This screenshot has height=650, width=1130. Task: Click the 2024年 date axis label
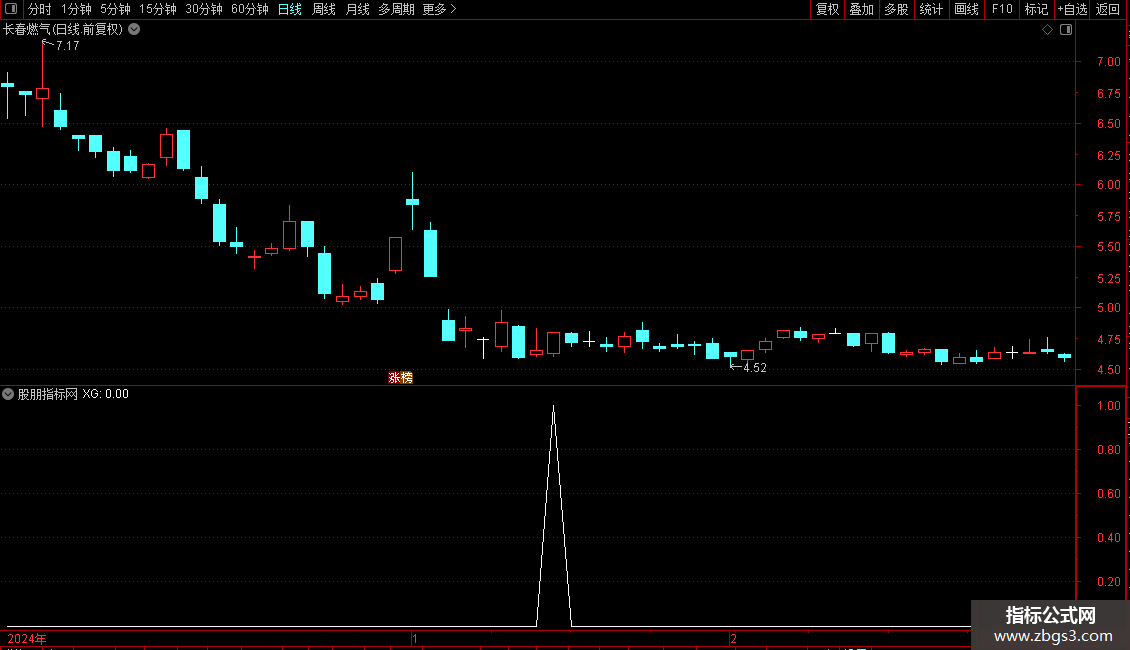[27, 639]
